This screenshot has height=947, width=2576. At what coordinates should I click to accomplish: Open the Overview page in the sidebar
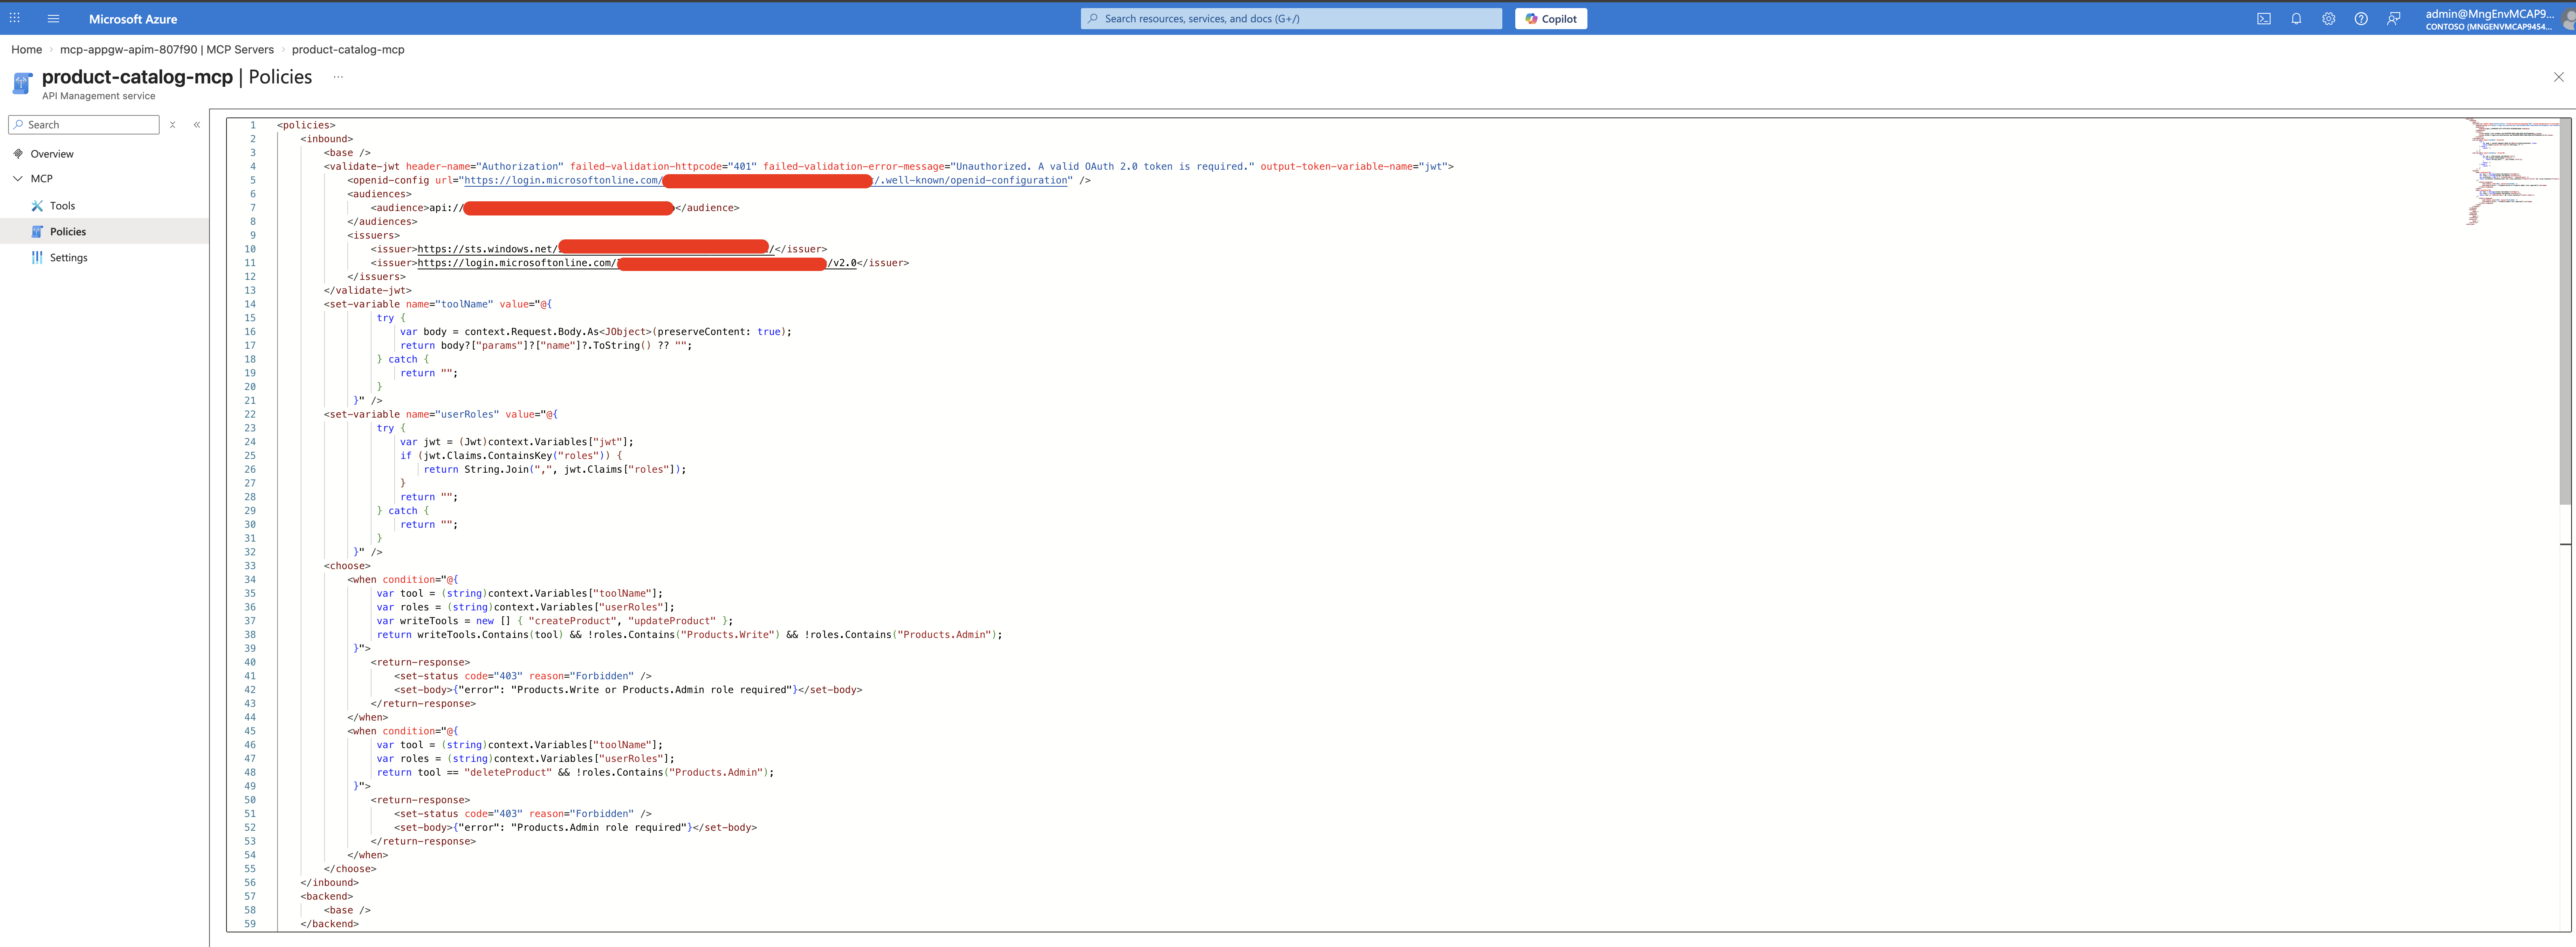(x=54, y=153)
